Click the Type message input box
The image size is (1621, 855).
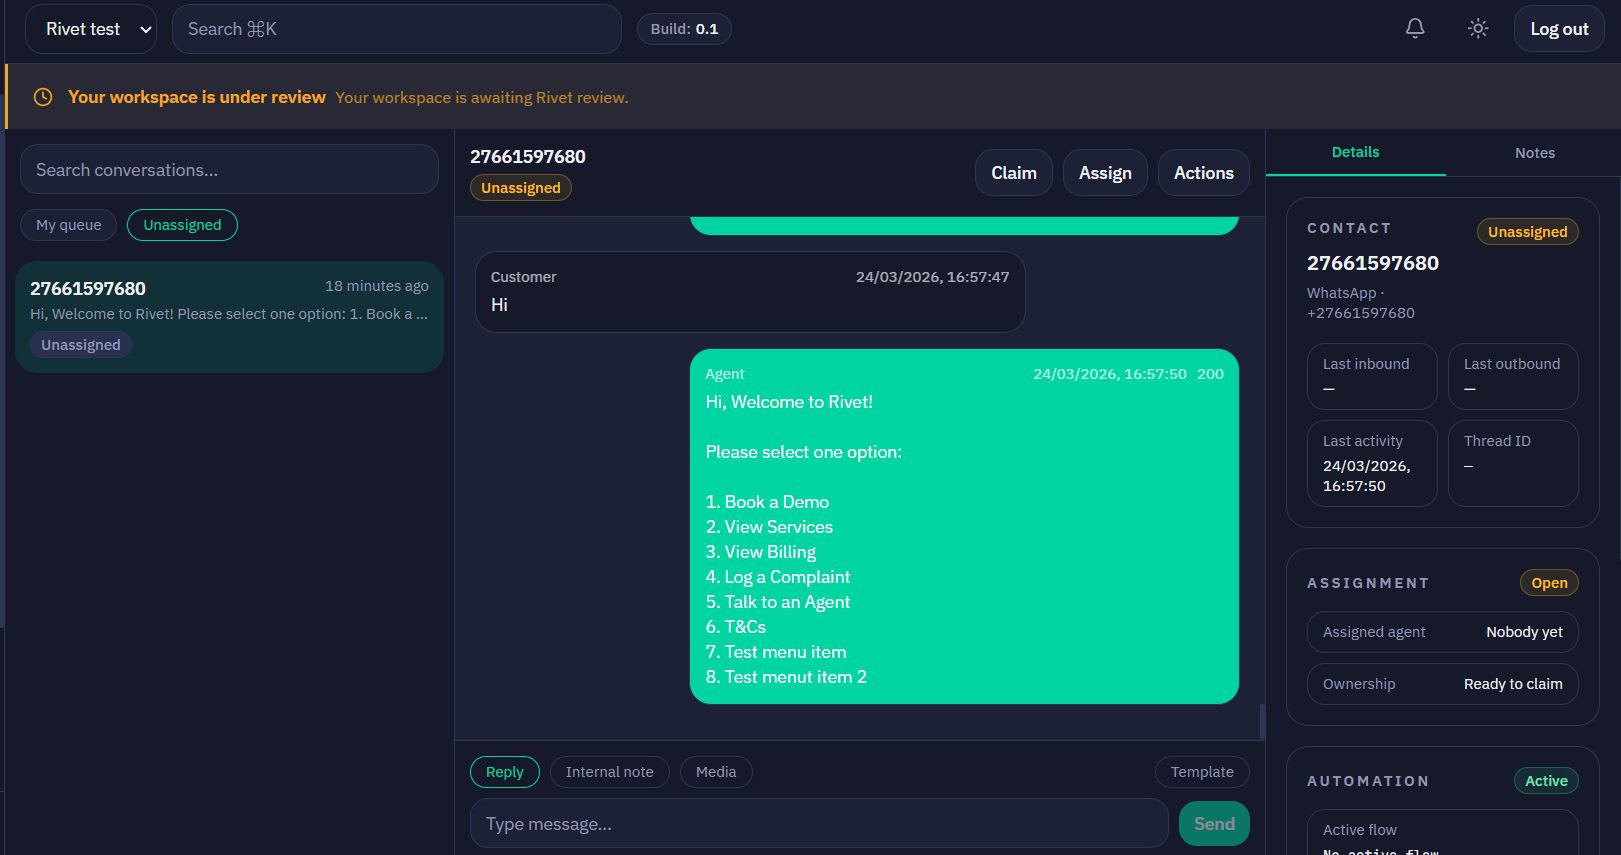click(818, 824)
